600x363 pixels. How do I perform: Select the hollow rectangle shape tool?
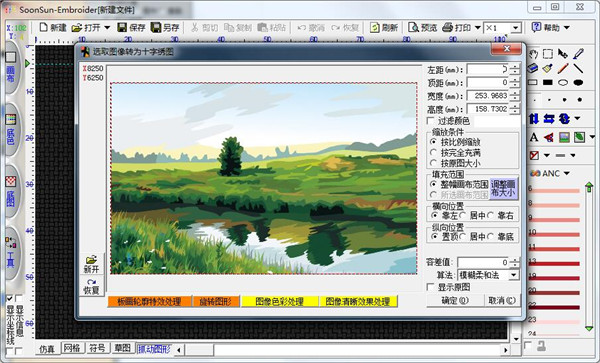[x=533, y=83]
